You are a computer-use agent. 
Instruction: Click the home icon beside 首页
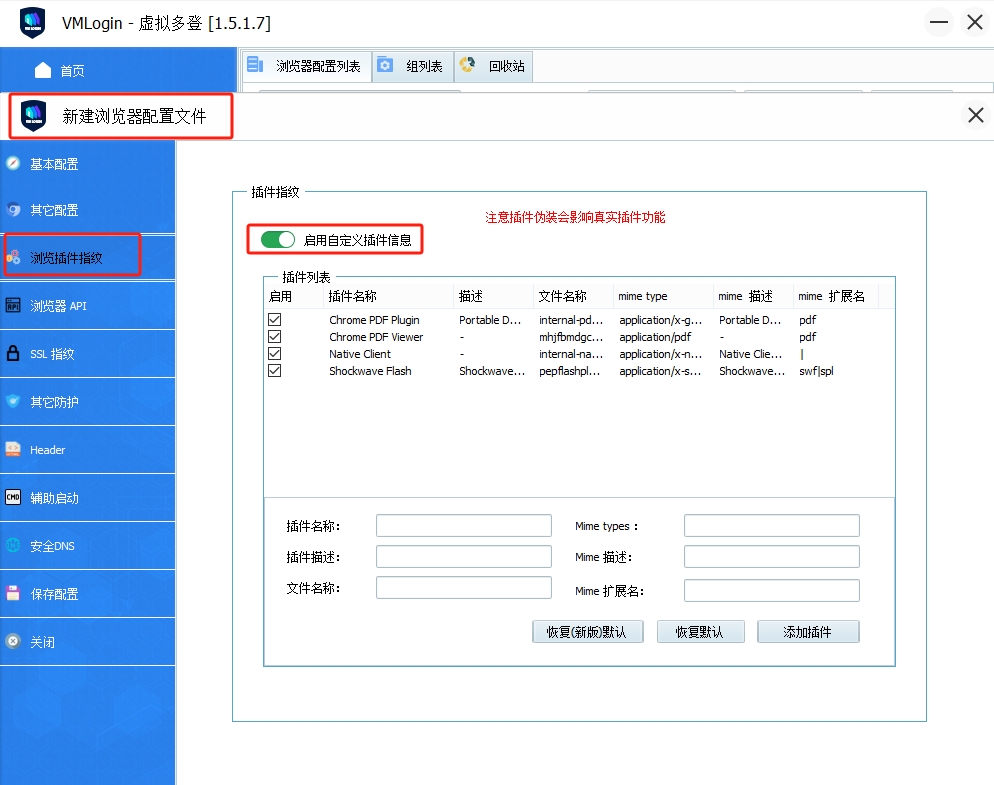42,70
